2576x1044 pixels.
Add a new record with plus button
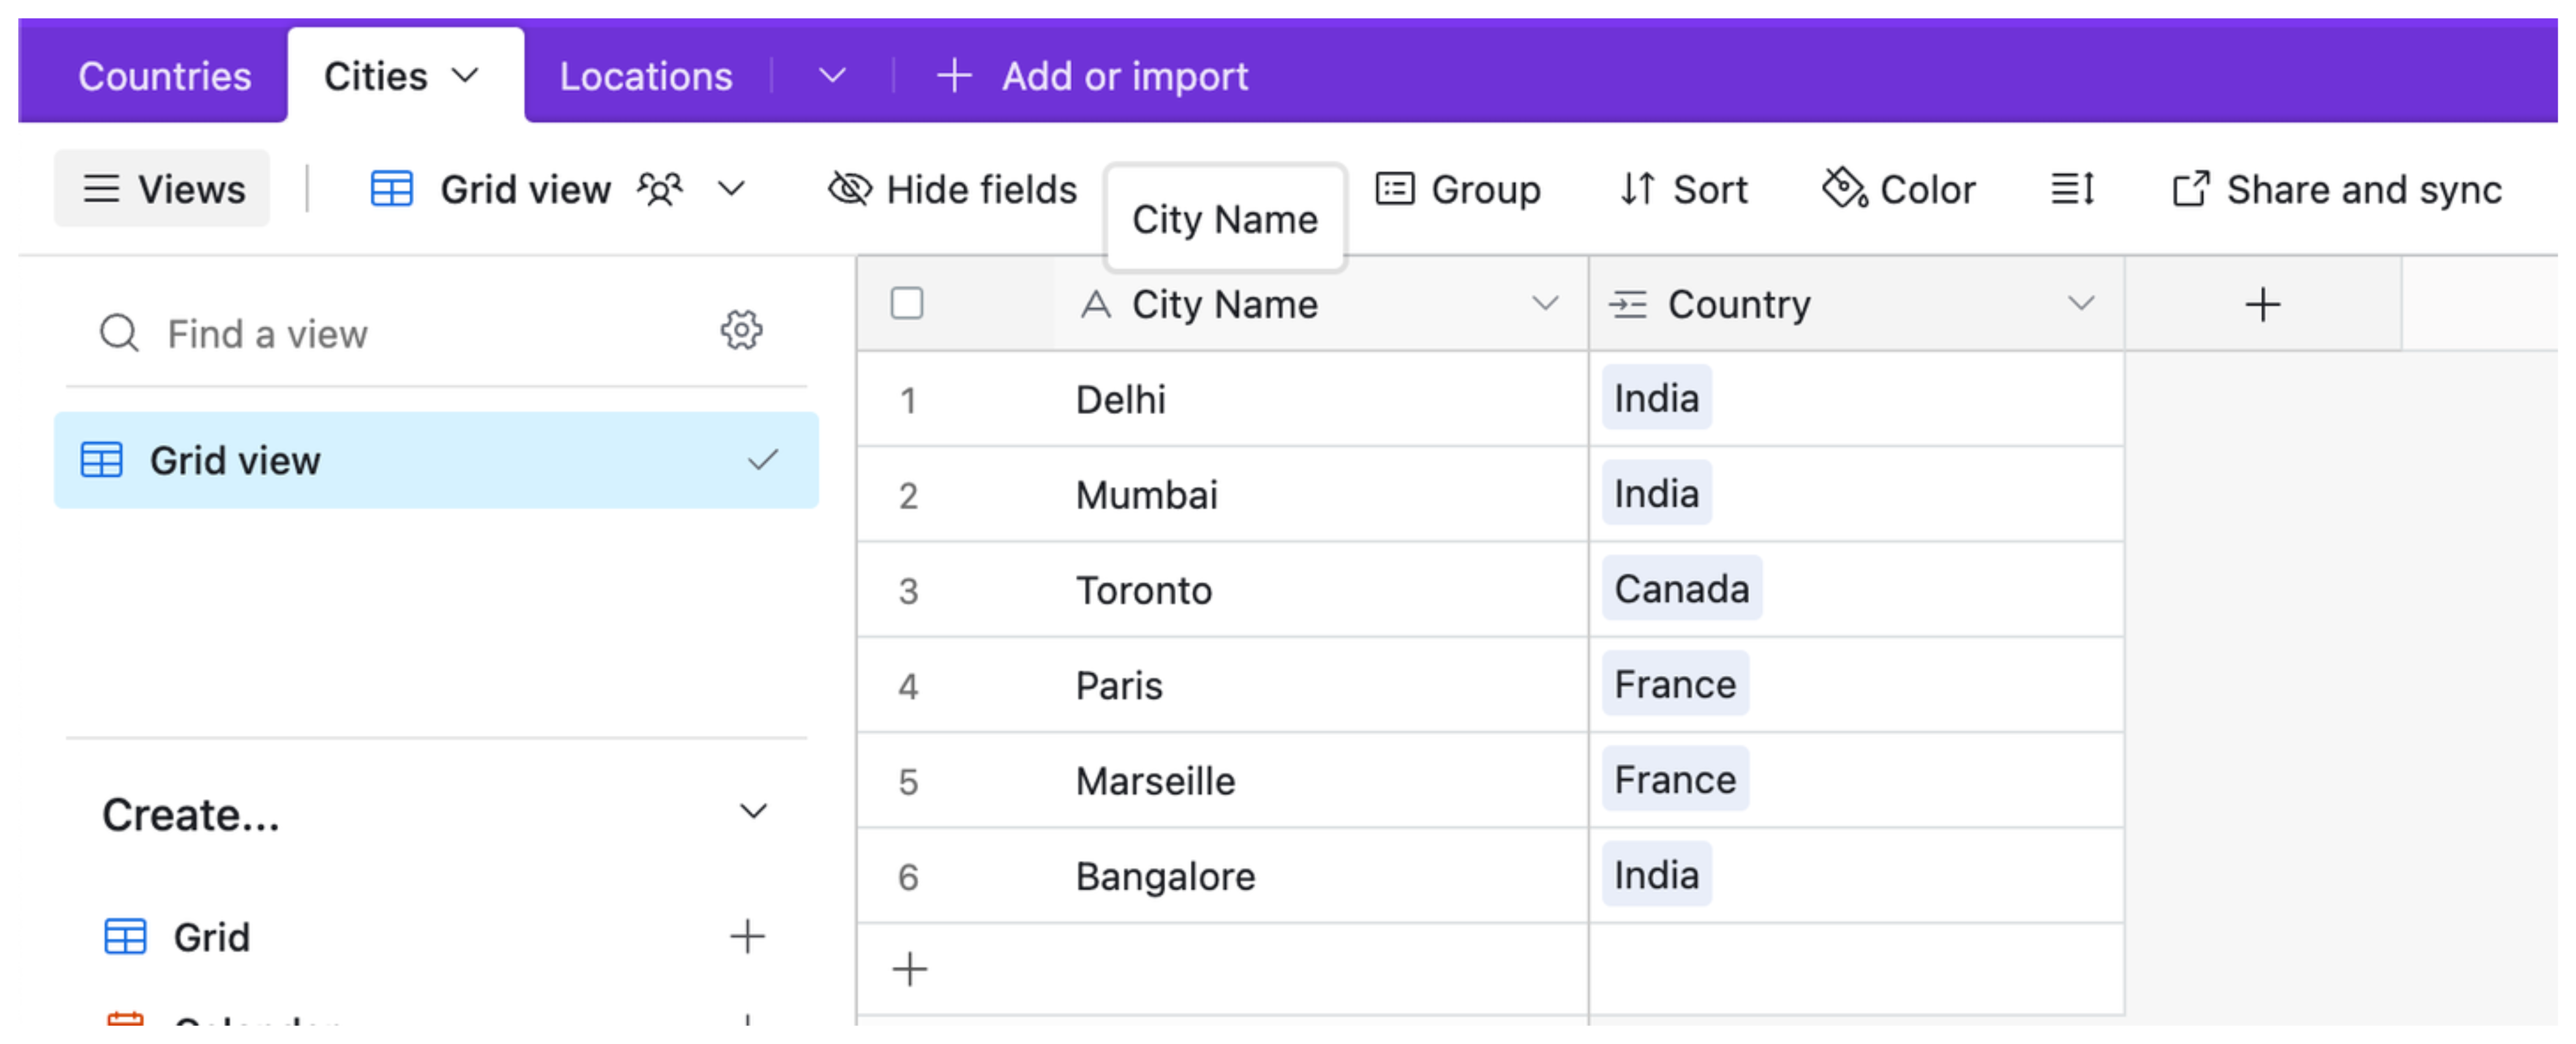(909, 968)
